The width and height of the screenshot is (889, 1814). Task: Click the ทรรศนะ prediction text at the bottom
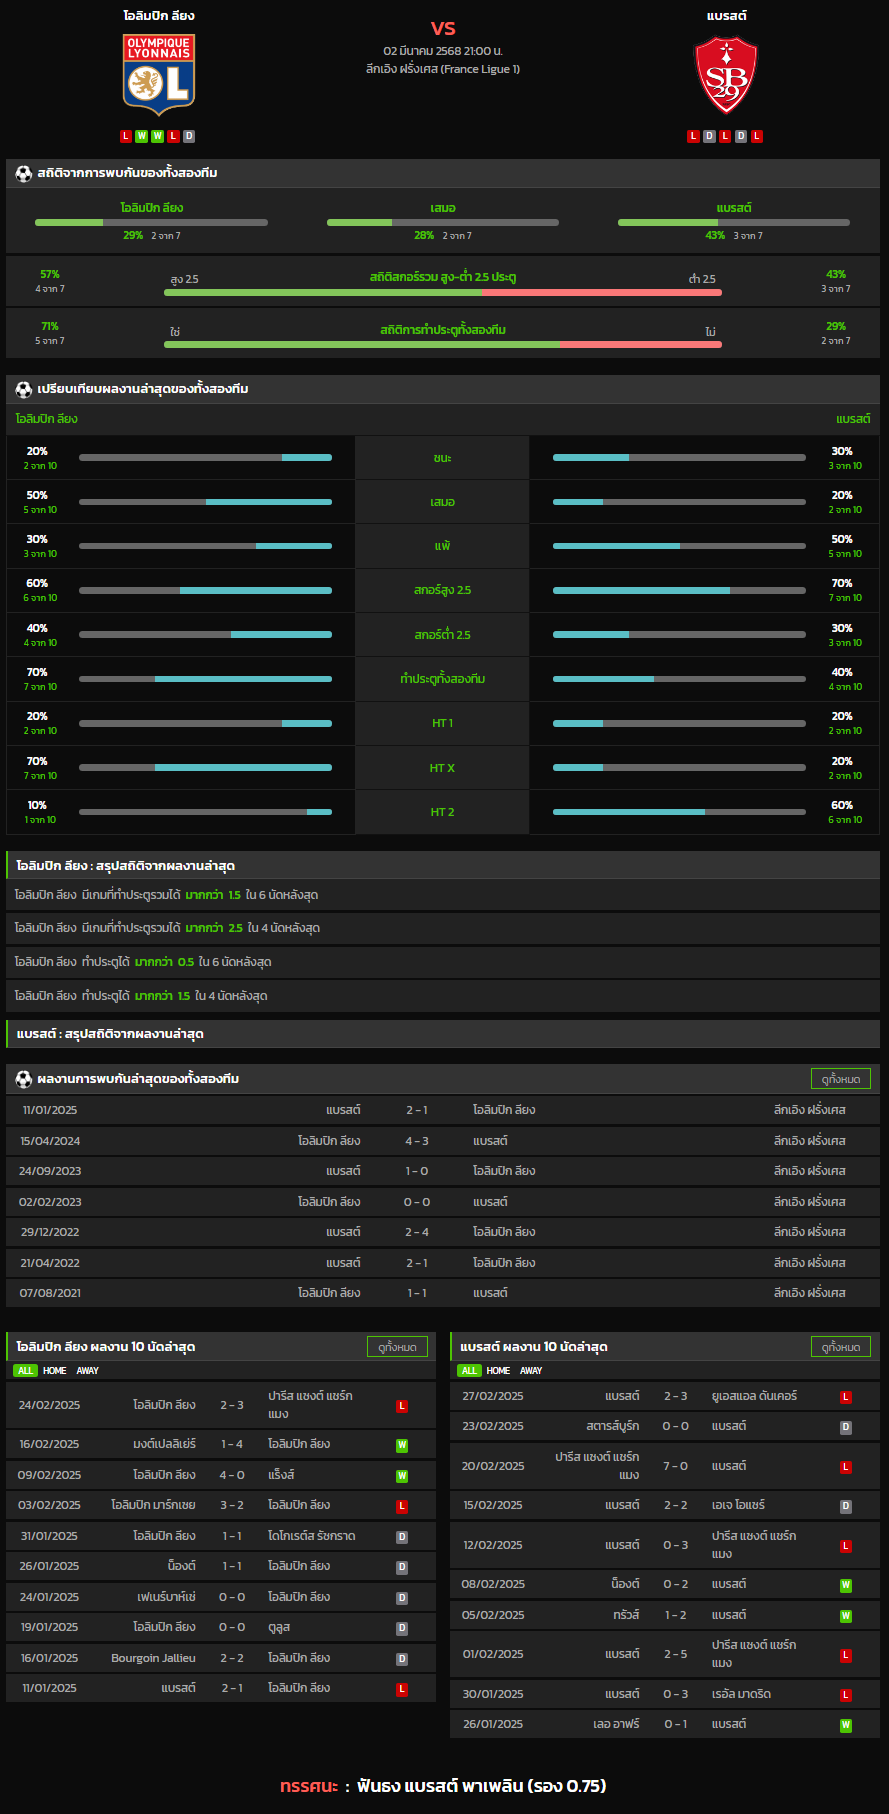tap(443, 1786)
